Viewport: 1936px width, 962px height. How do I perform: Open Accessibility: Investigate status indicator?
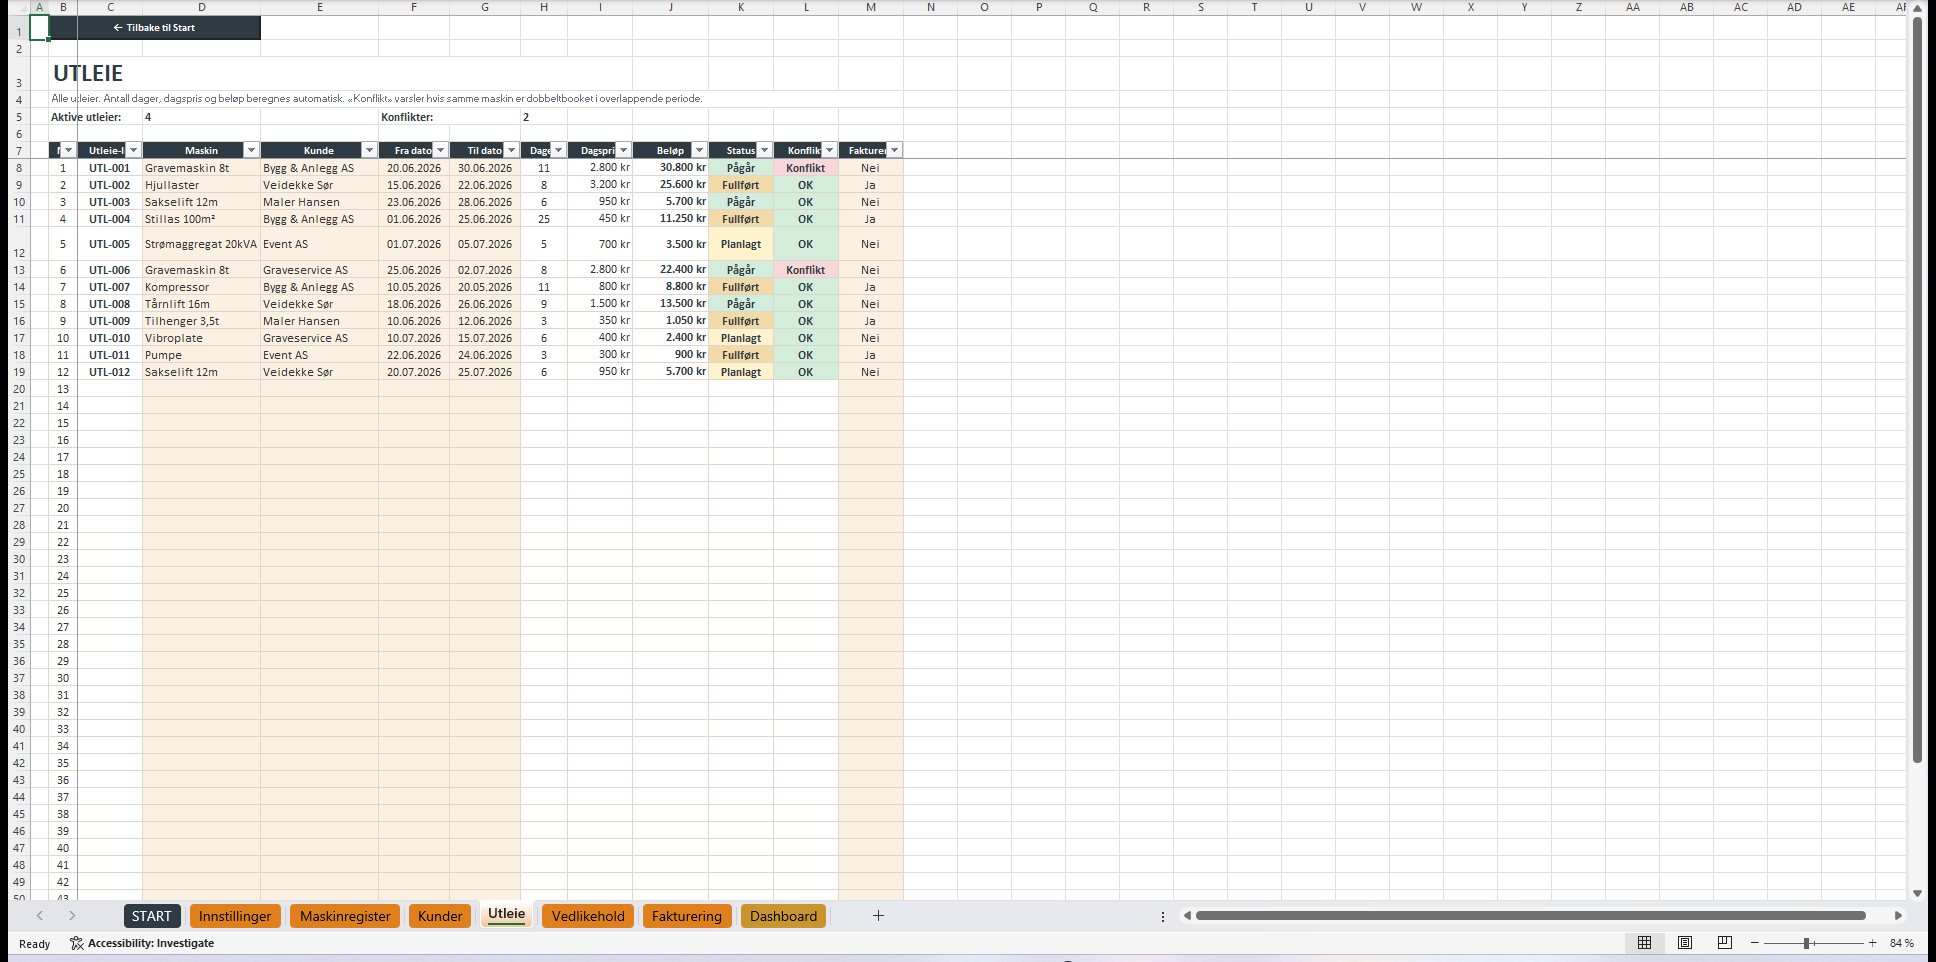point(142,943)
